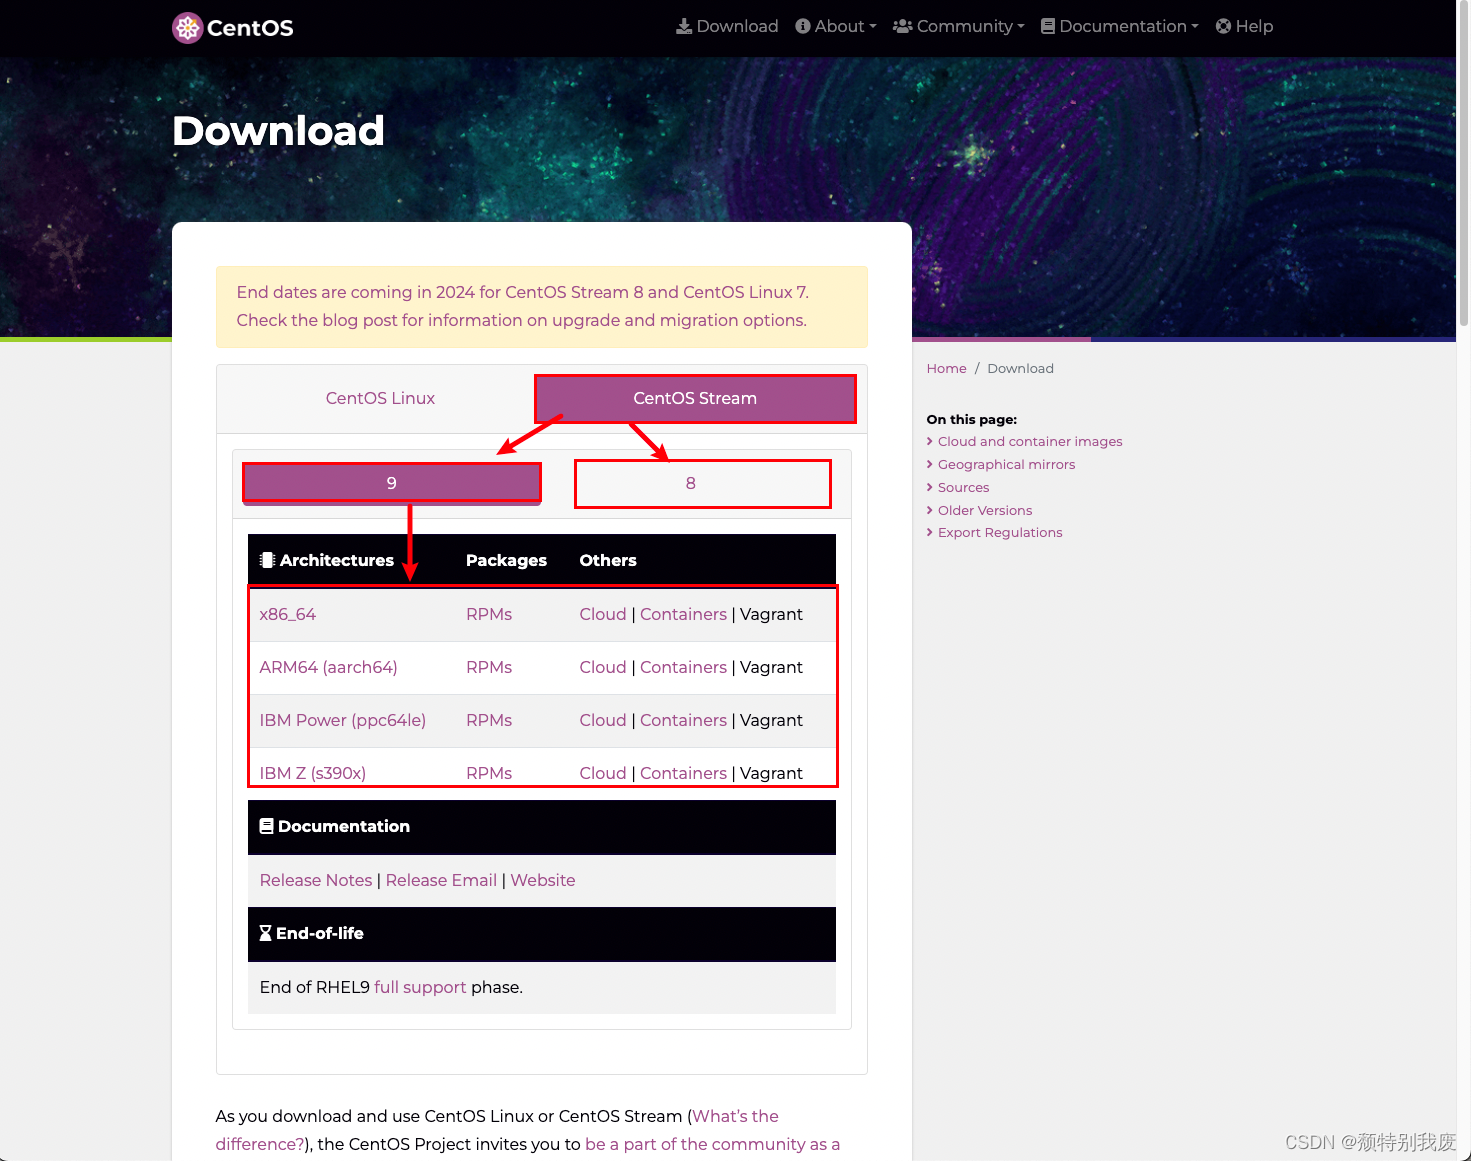Jump to Cloud and container images
This screenshot has width=1471, height=1161.
click(x=1030, y=441)
